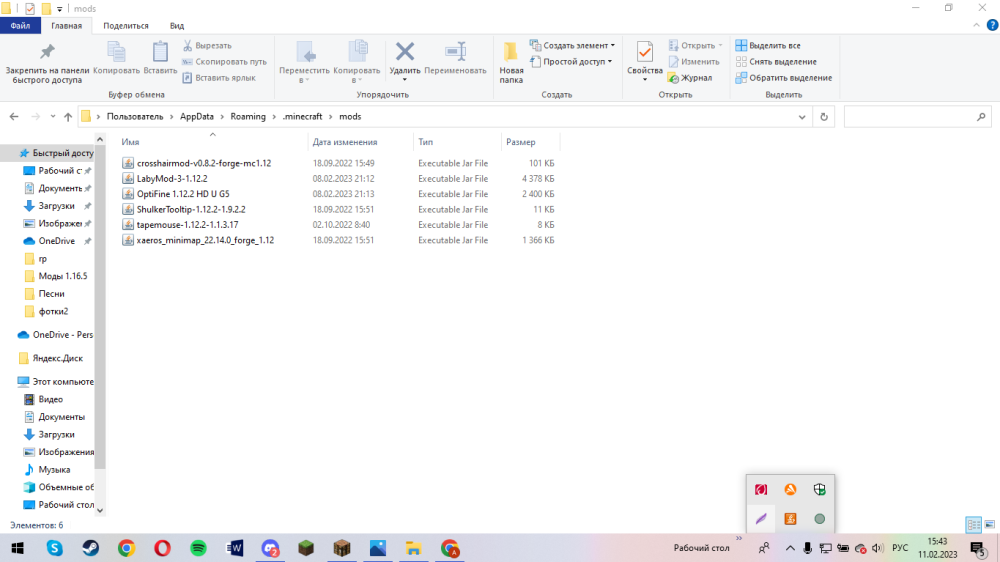The image size is (1000, 562).
Task: Click Снять выделение deselect
Action: coord(776,62)
